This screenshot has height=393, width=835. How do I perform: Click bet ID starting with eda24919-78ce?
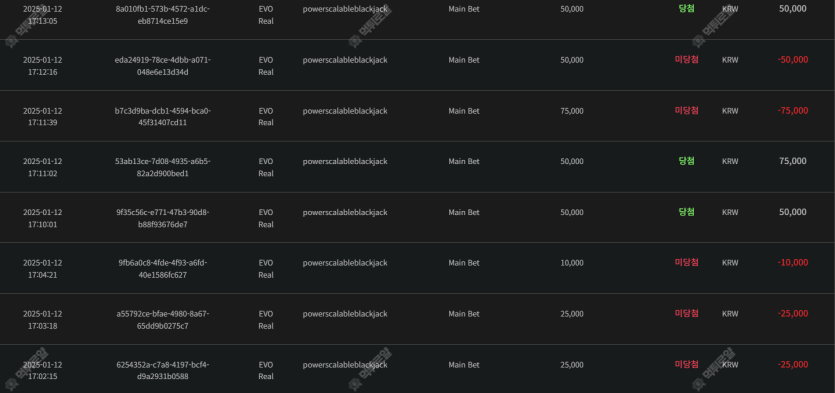click(162, 66)
